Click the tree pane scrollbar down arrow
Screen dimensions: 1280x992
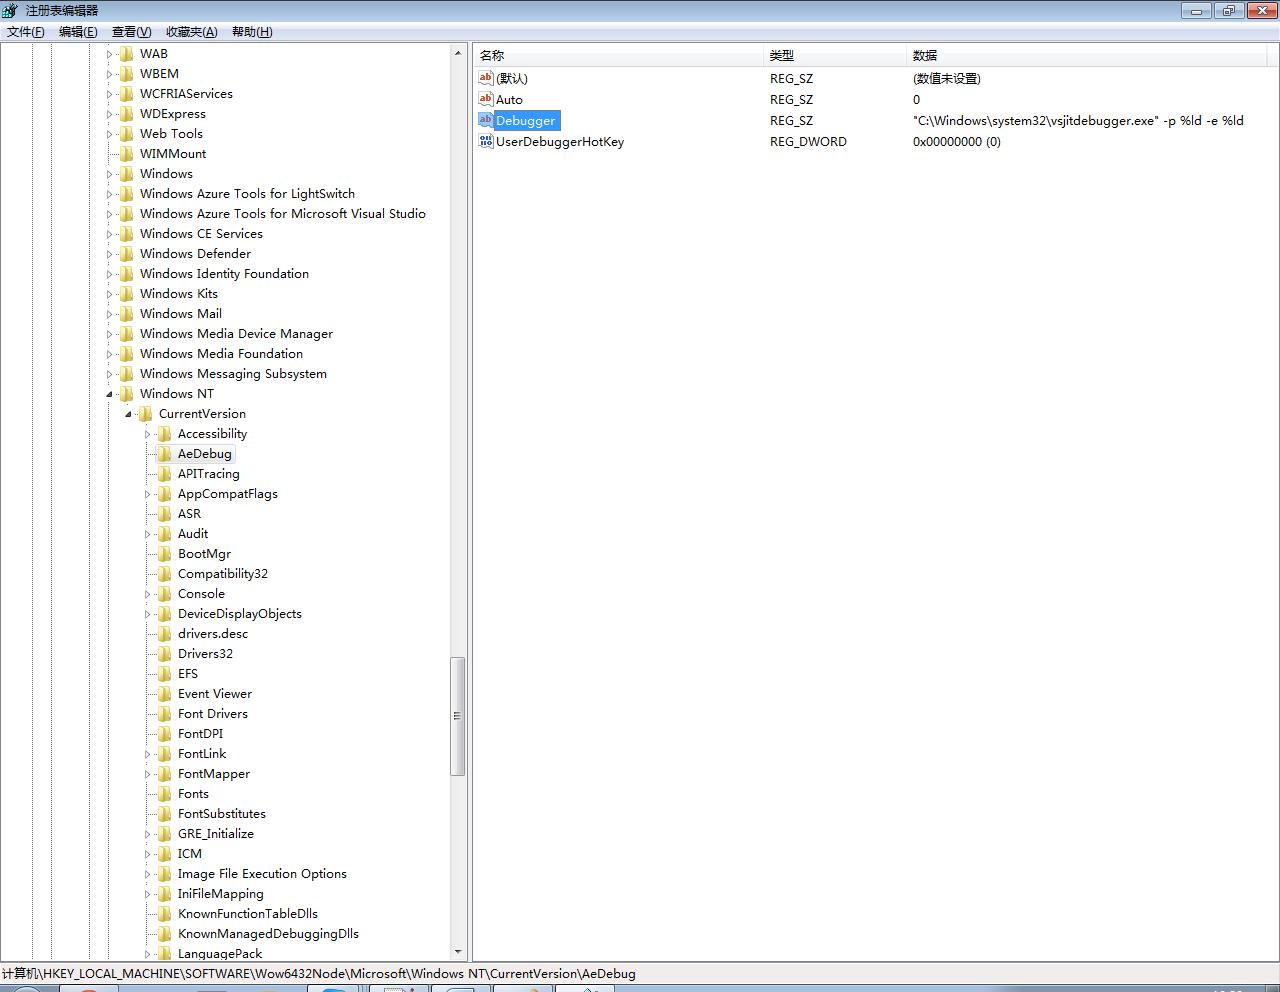(x=458, y=952)
